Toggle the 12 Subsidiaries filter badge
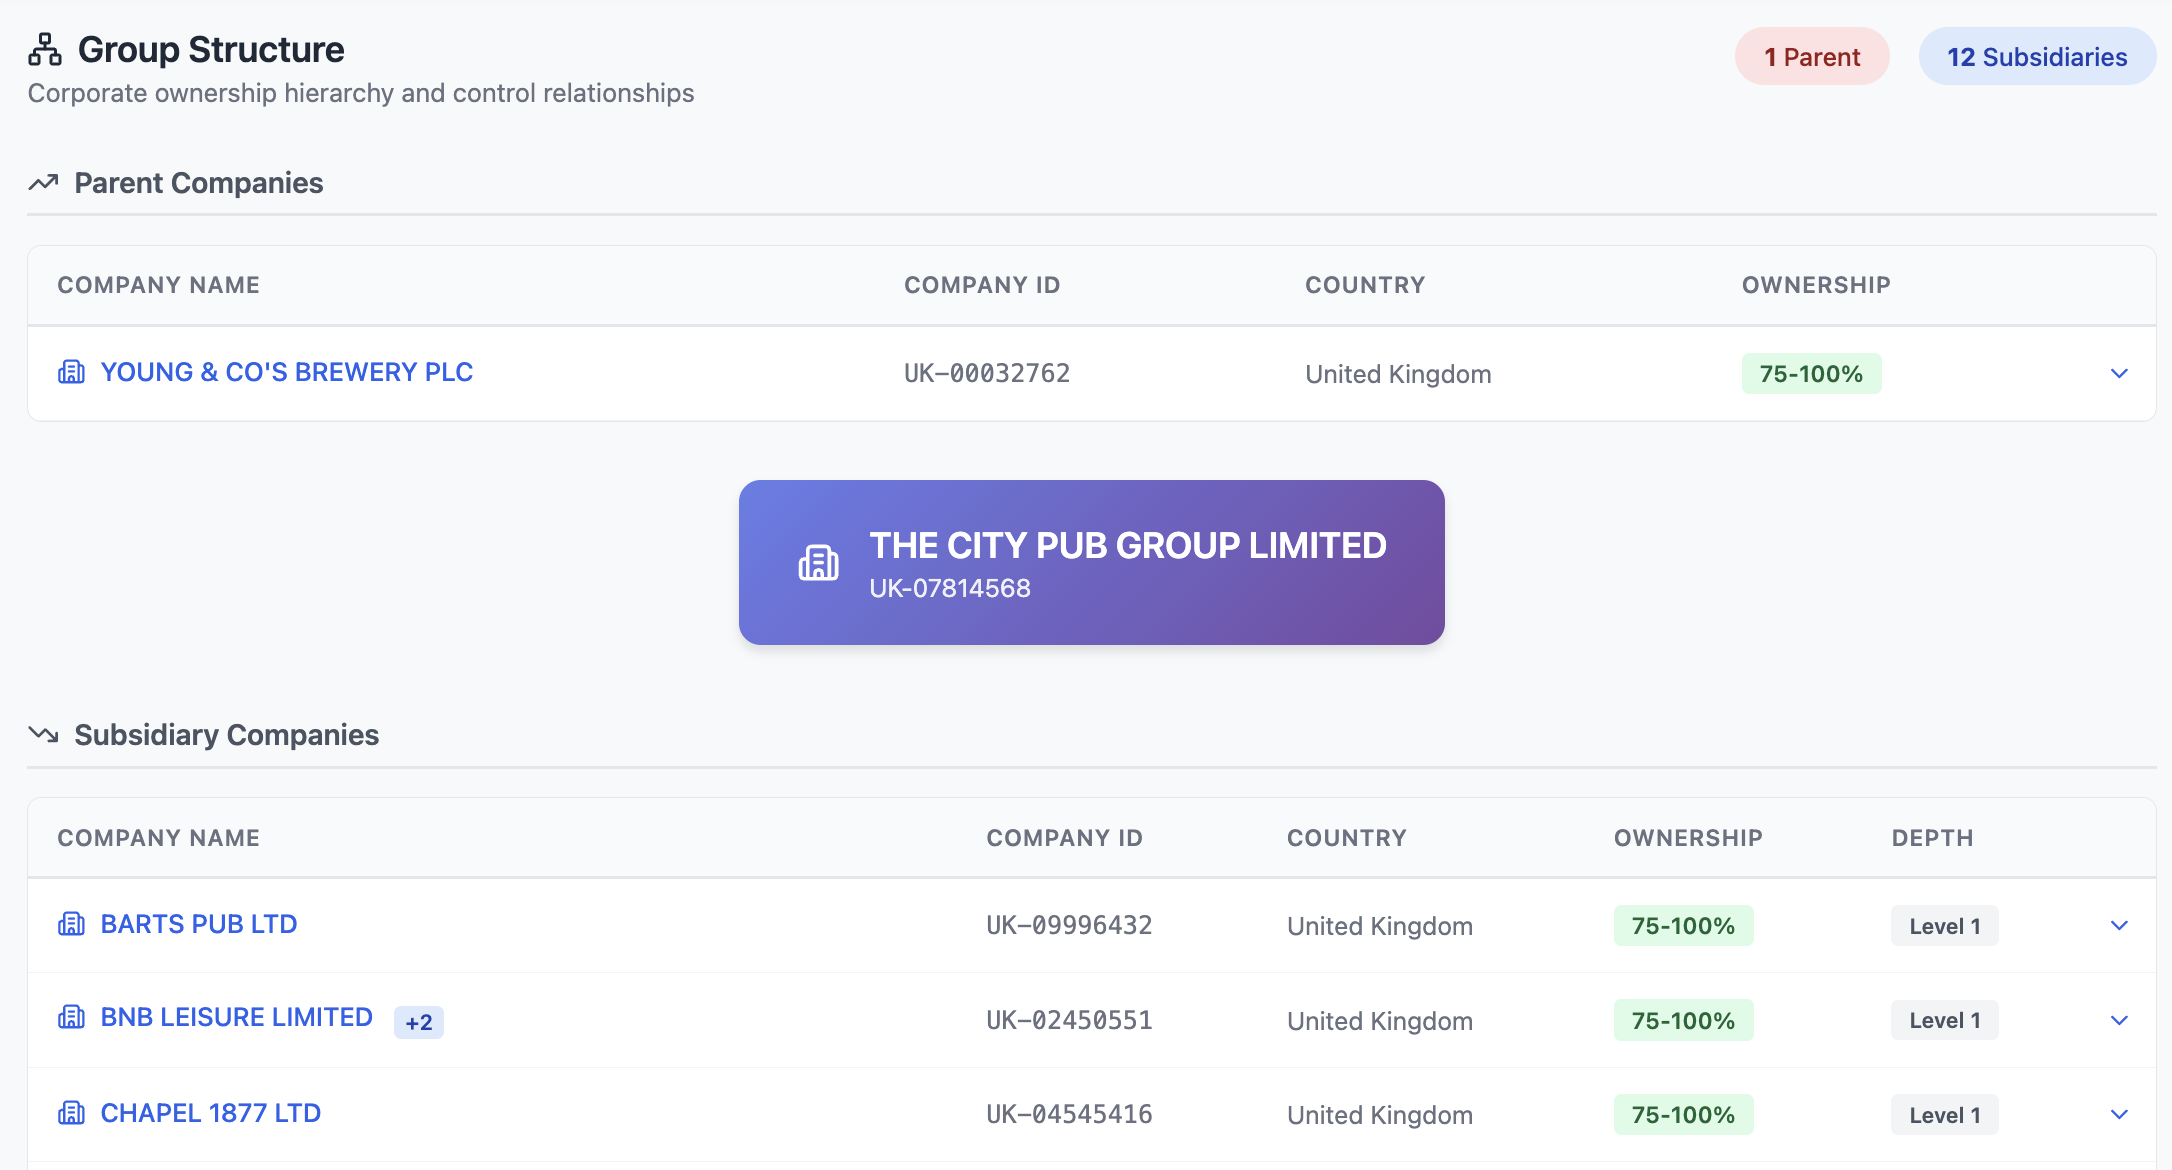This screenshot has height=1170, width=2172. point(2036,56)
